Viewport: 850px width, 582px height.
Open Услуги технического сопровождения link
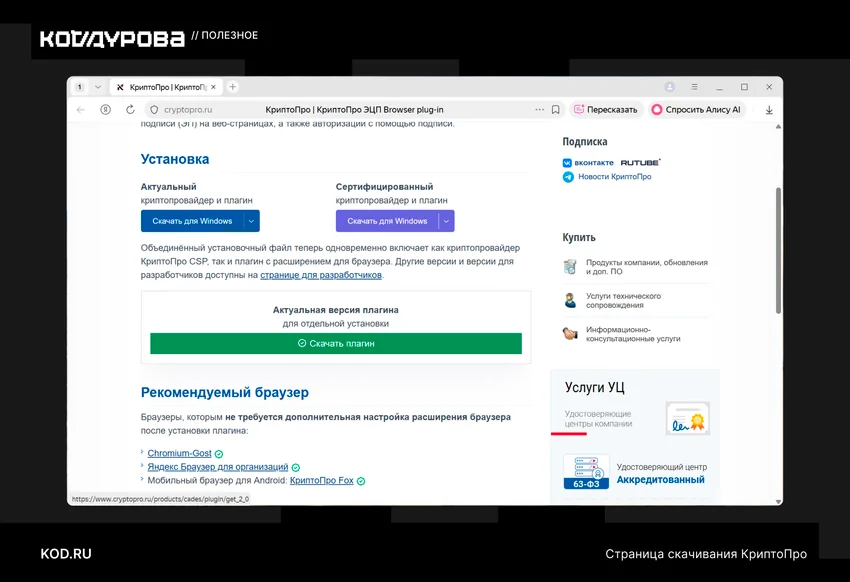(623, 300)
